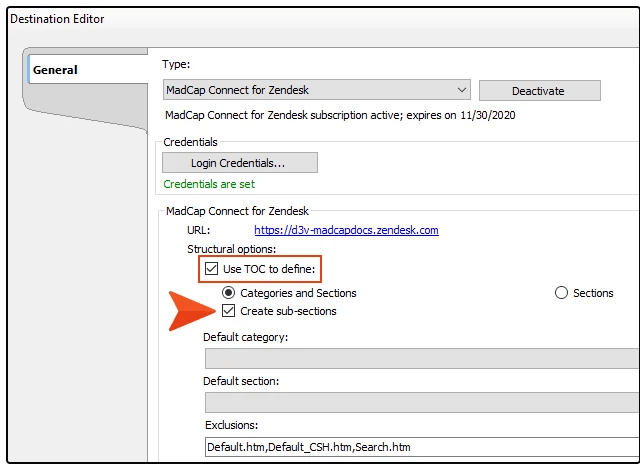Screen dimensions: 640x469
Task: Expand the Type dropdown chevron arrow
Action: pyautogui.click(x=462, y=90)
